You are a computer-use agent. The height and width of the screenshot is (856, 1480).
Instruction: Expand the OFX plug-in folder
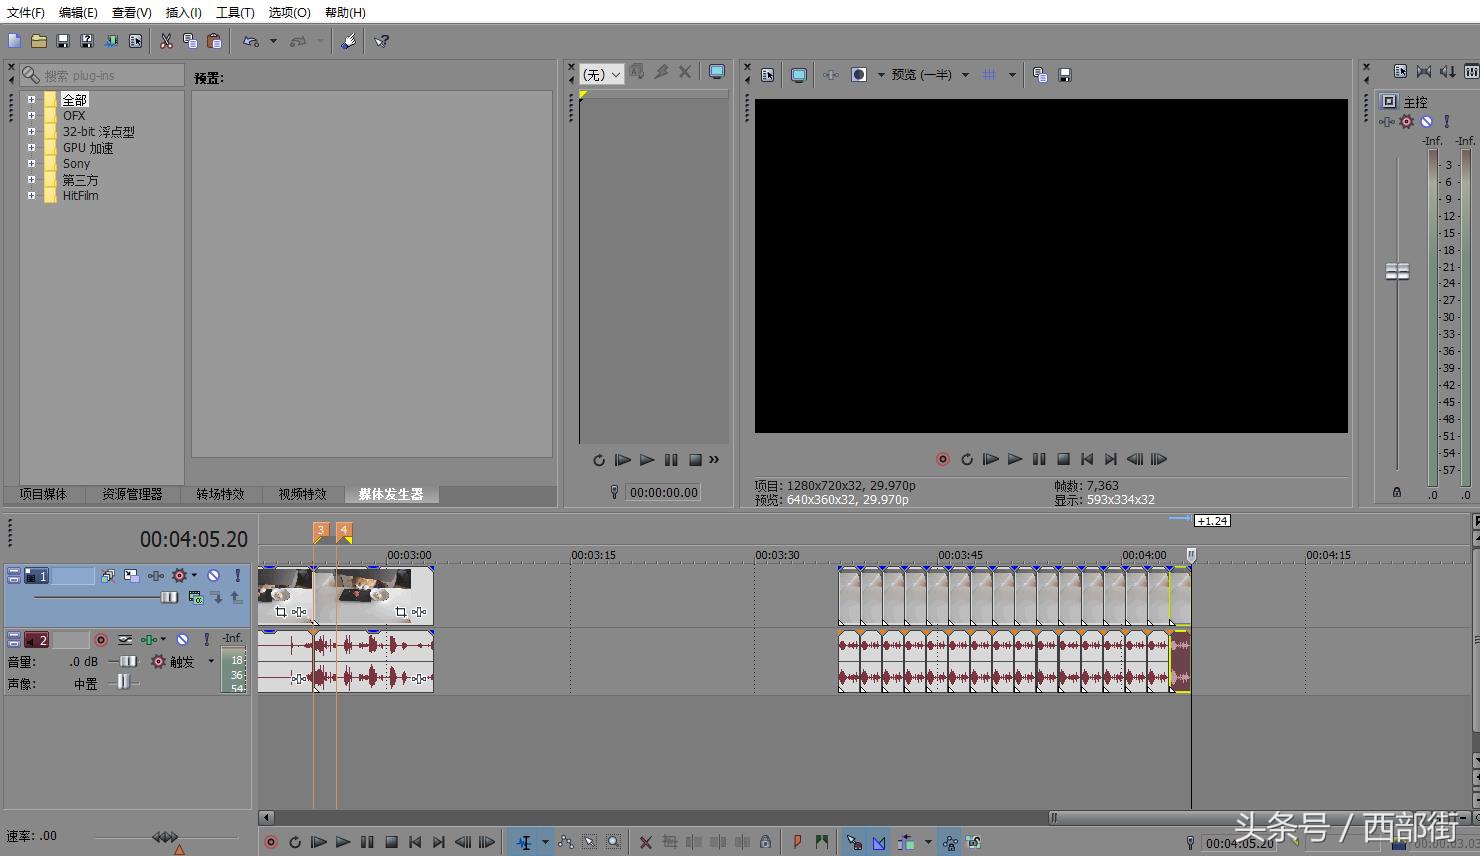click(31, 116)
